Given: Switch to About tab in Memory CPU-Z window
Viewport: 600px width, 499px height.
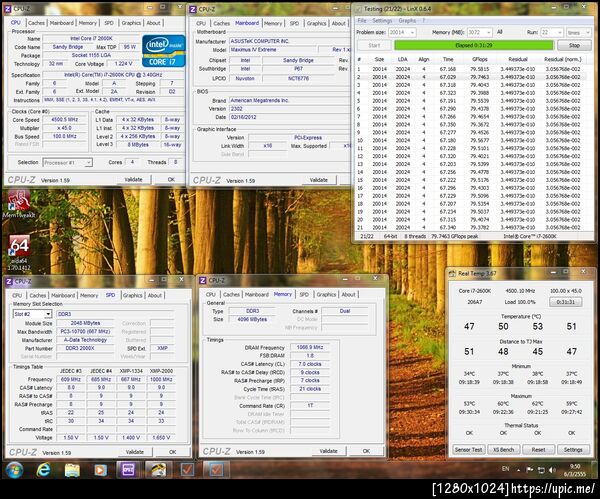Looking at the screenshot, I should 348,294.
